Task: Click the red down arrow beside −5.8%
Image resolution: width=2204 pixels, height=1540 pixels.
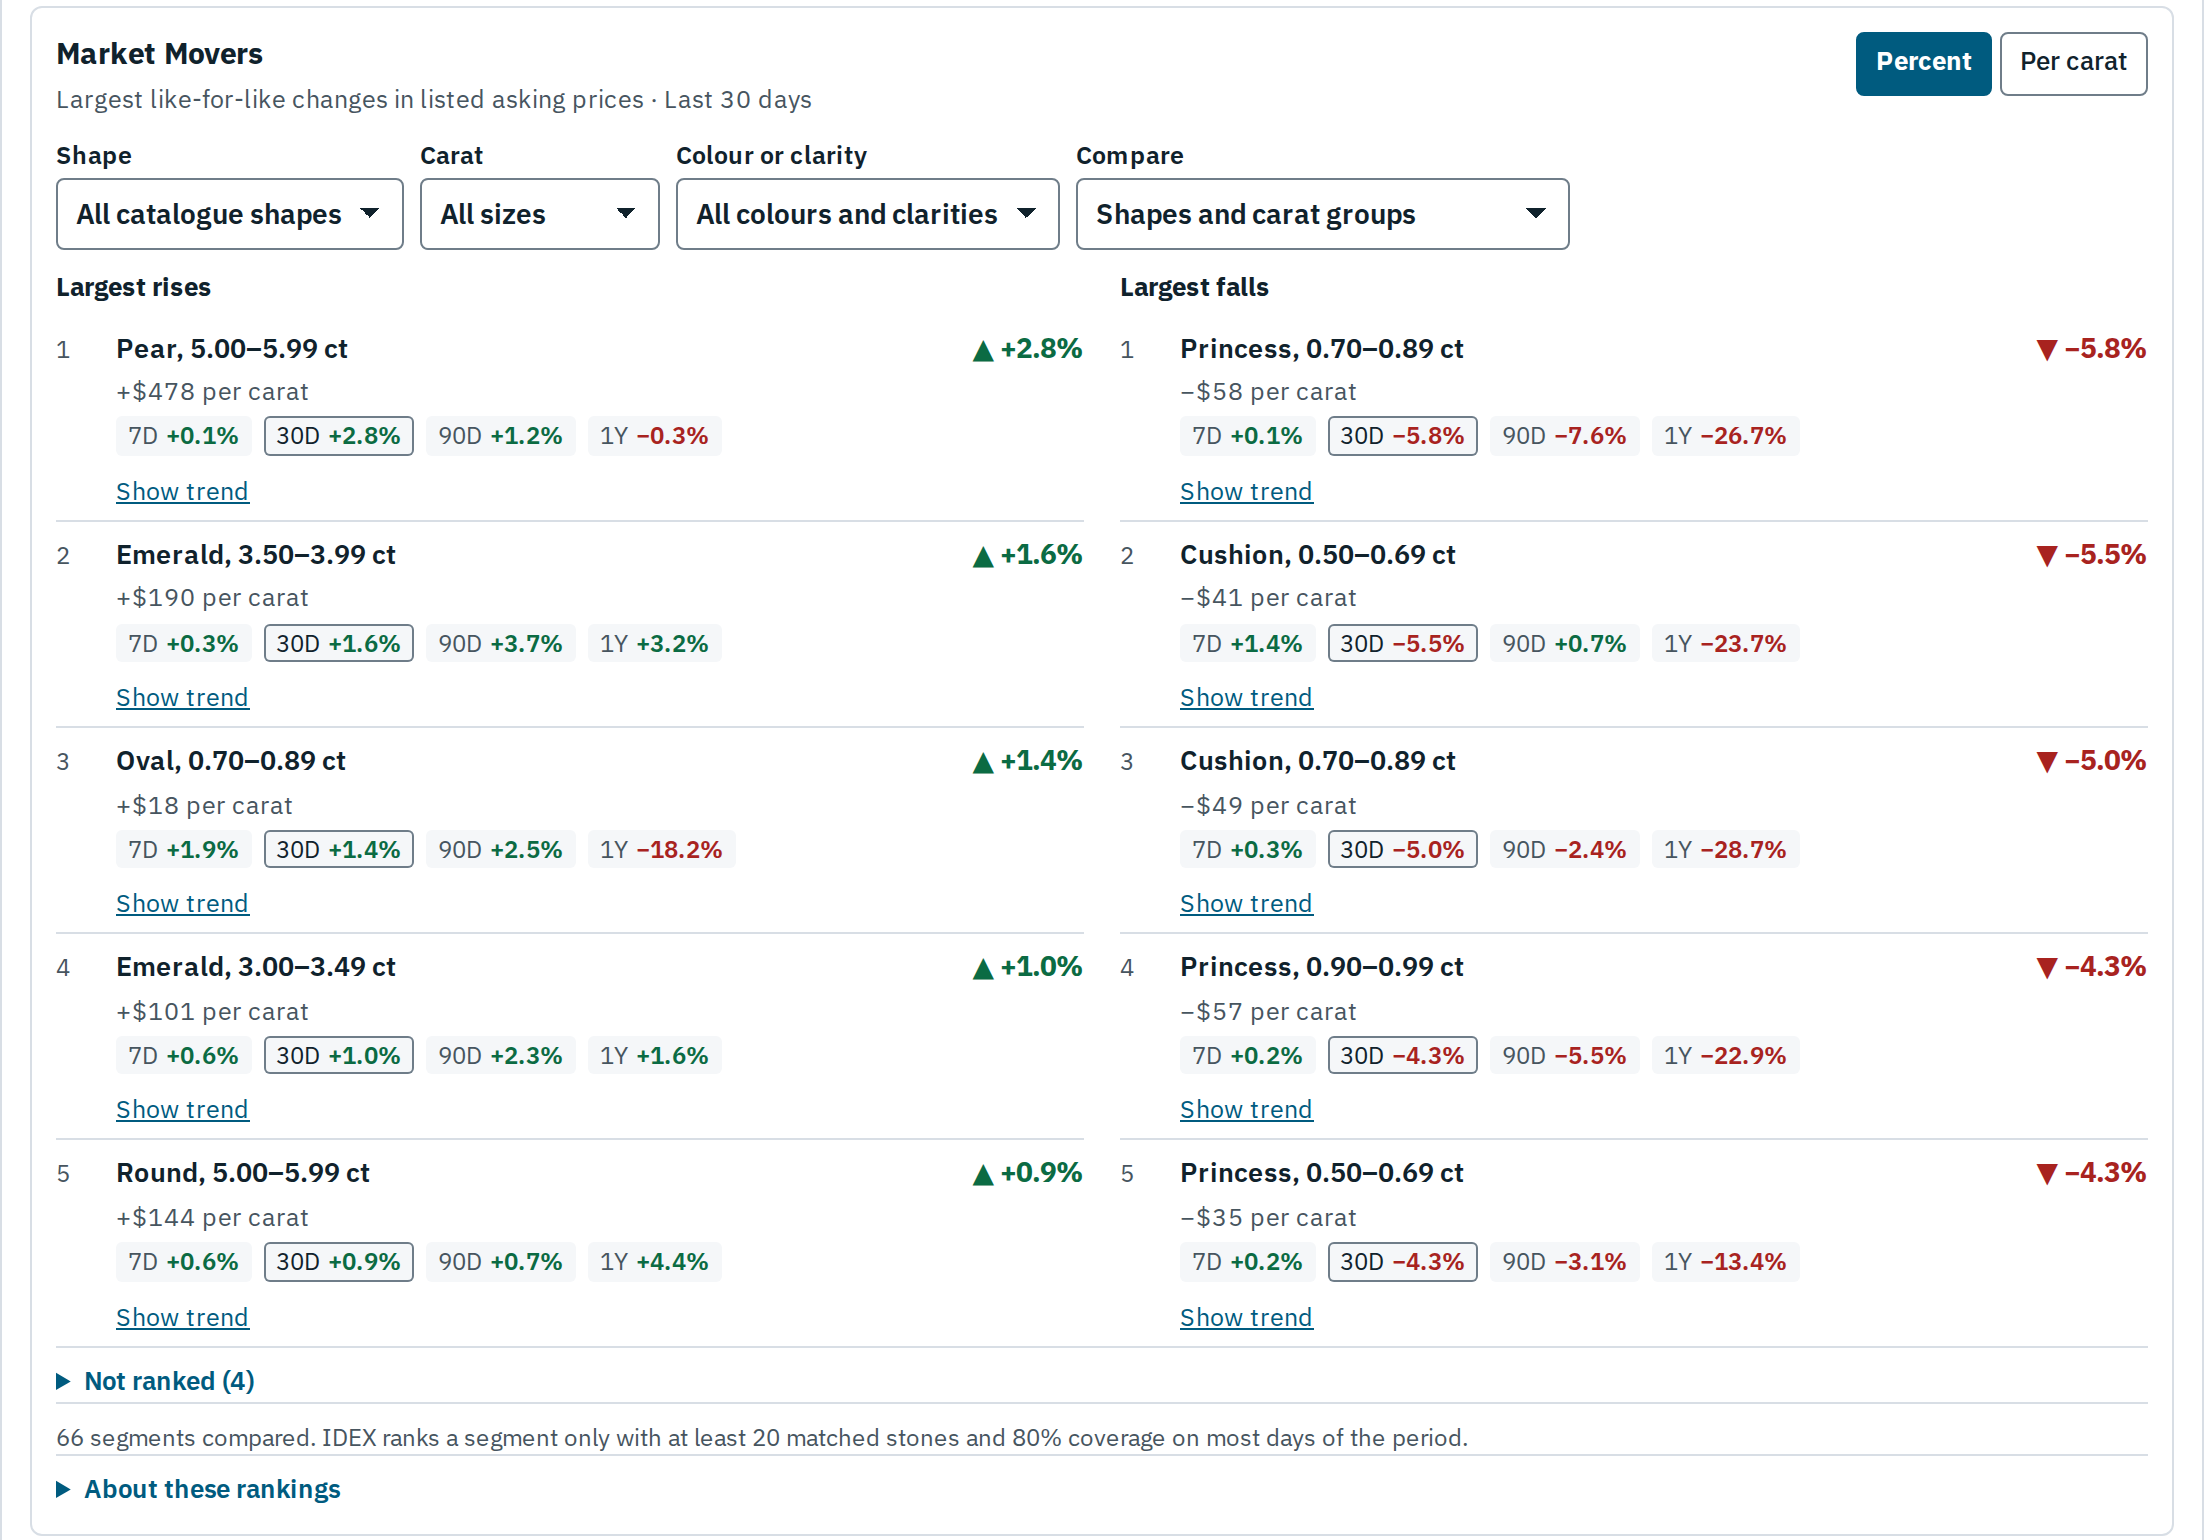Action: point(2047,350)
